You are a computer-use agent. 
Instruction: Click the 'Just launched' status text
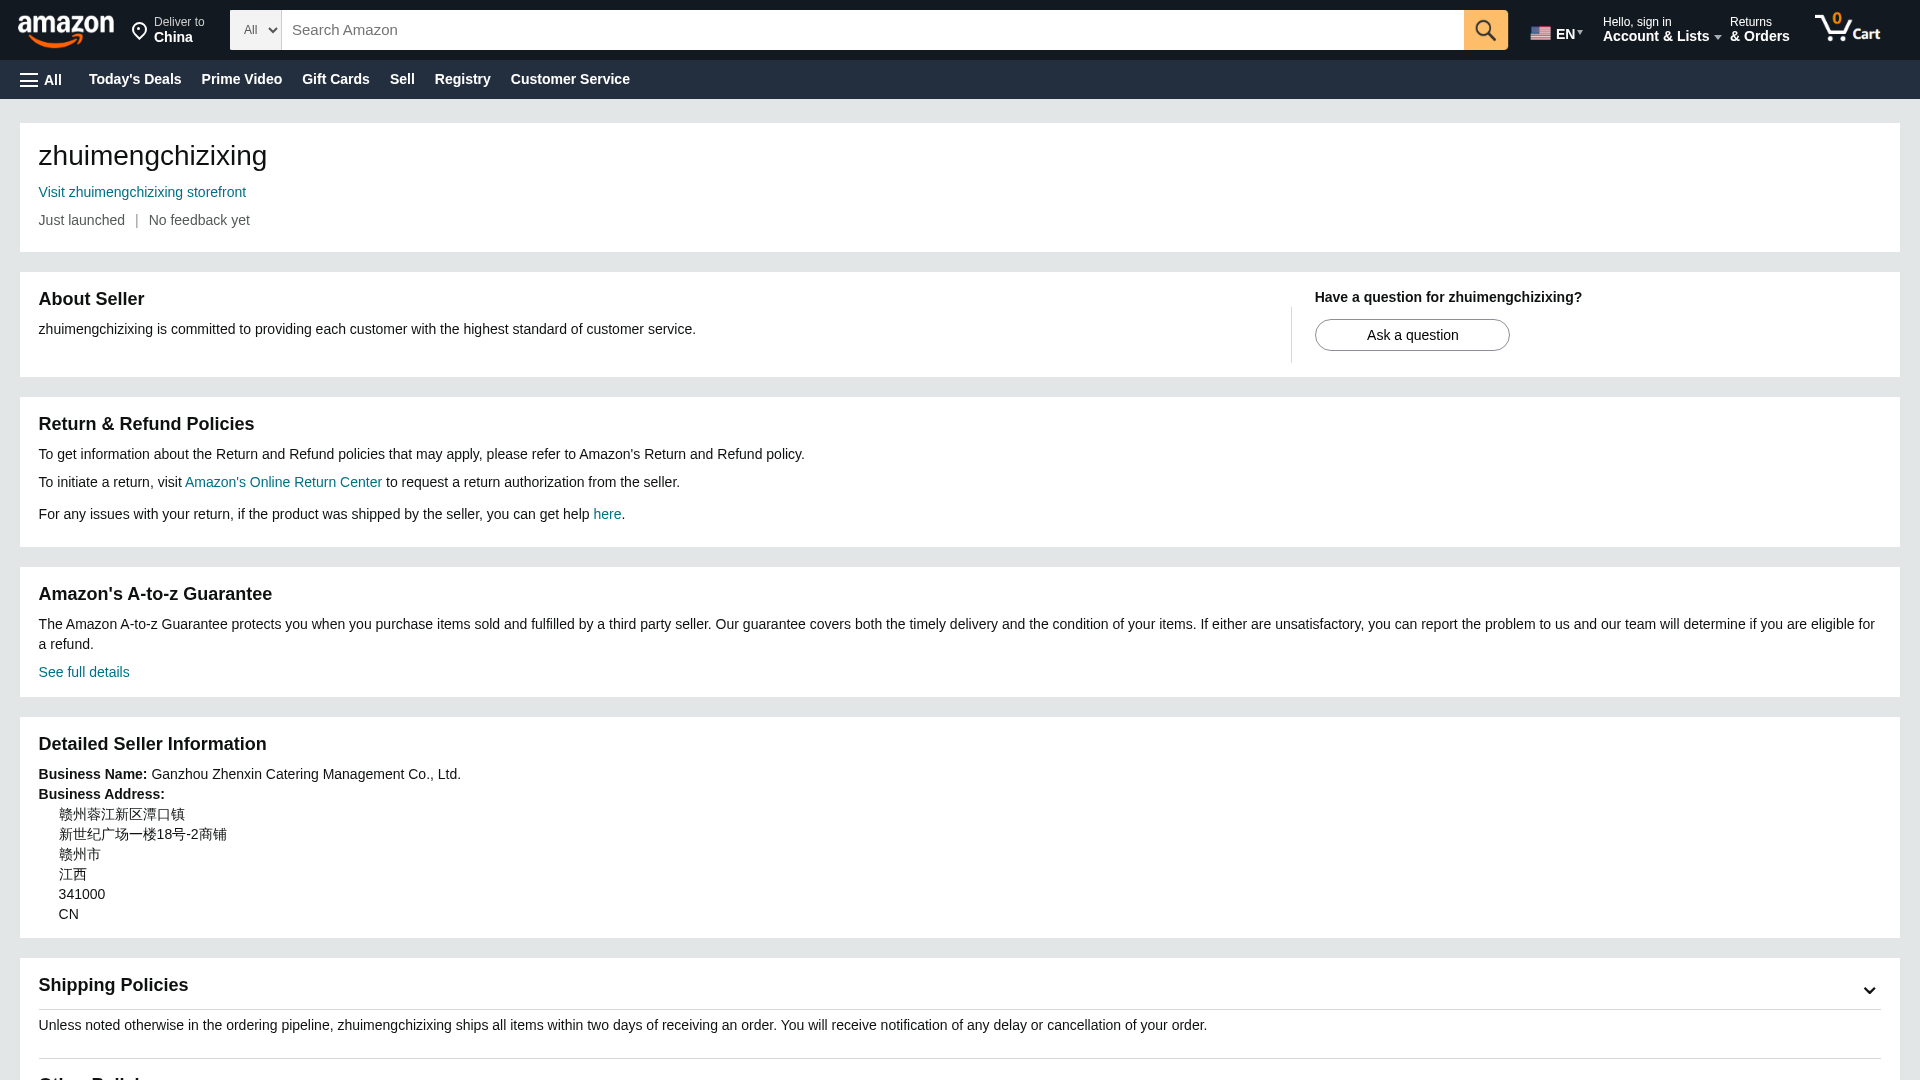click(82, 220)
